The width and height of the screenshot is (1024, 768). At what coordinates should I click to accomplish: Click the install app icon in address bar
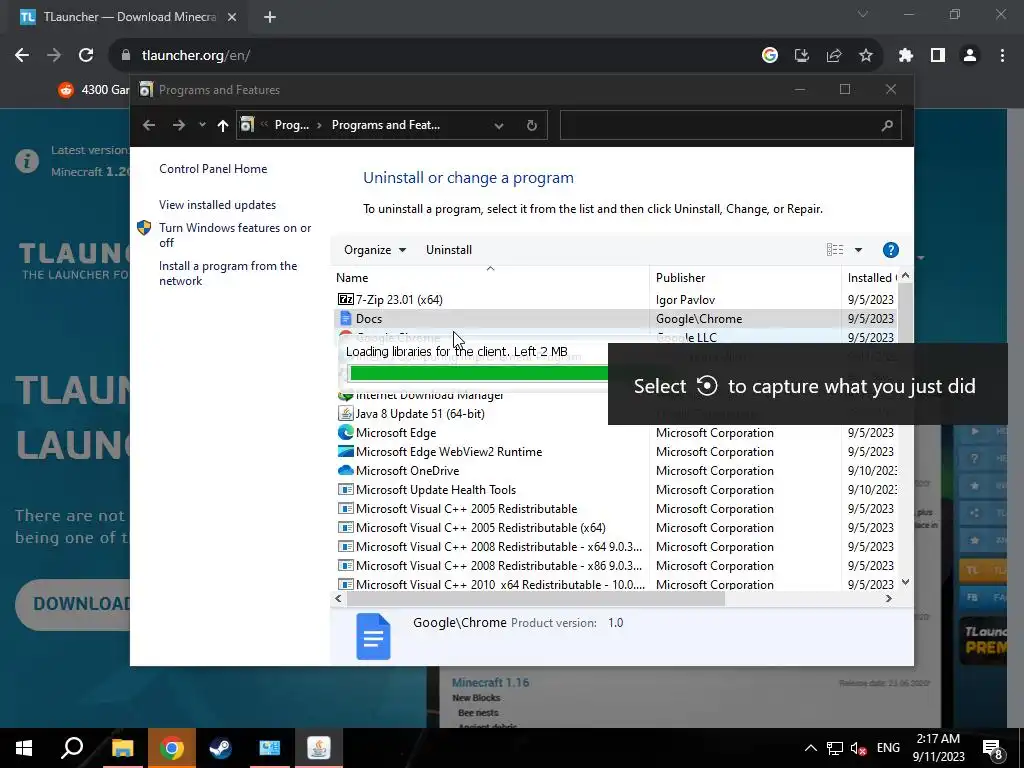[x=802, y=56]
